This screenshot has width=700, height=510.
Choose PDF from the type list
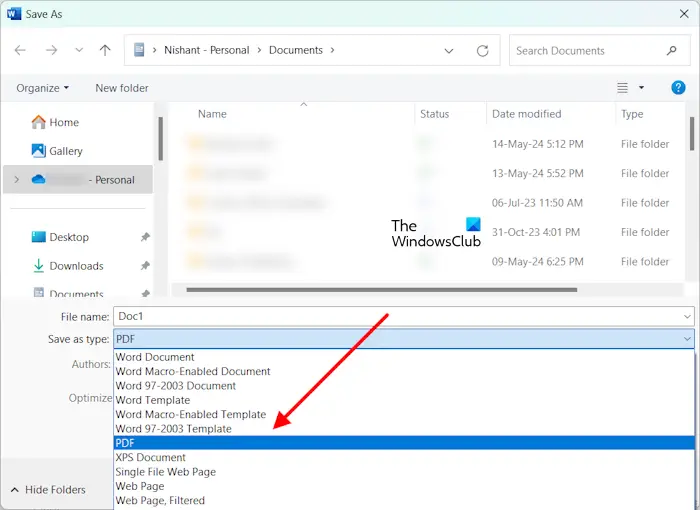click(x=404, y=443)
